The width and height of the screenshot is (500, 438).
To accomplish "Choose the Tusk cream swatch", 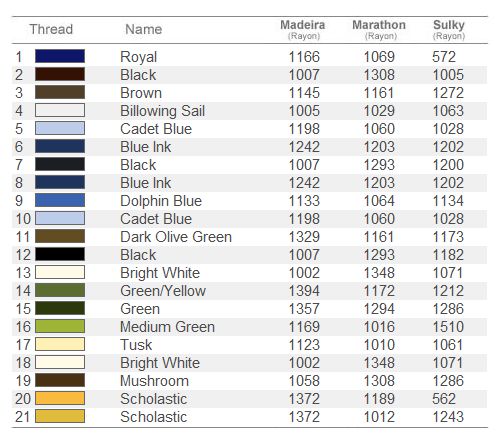I will click(x=60, y=344).
